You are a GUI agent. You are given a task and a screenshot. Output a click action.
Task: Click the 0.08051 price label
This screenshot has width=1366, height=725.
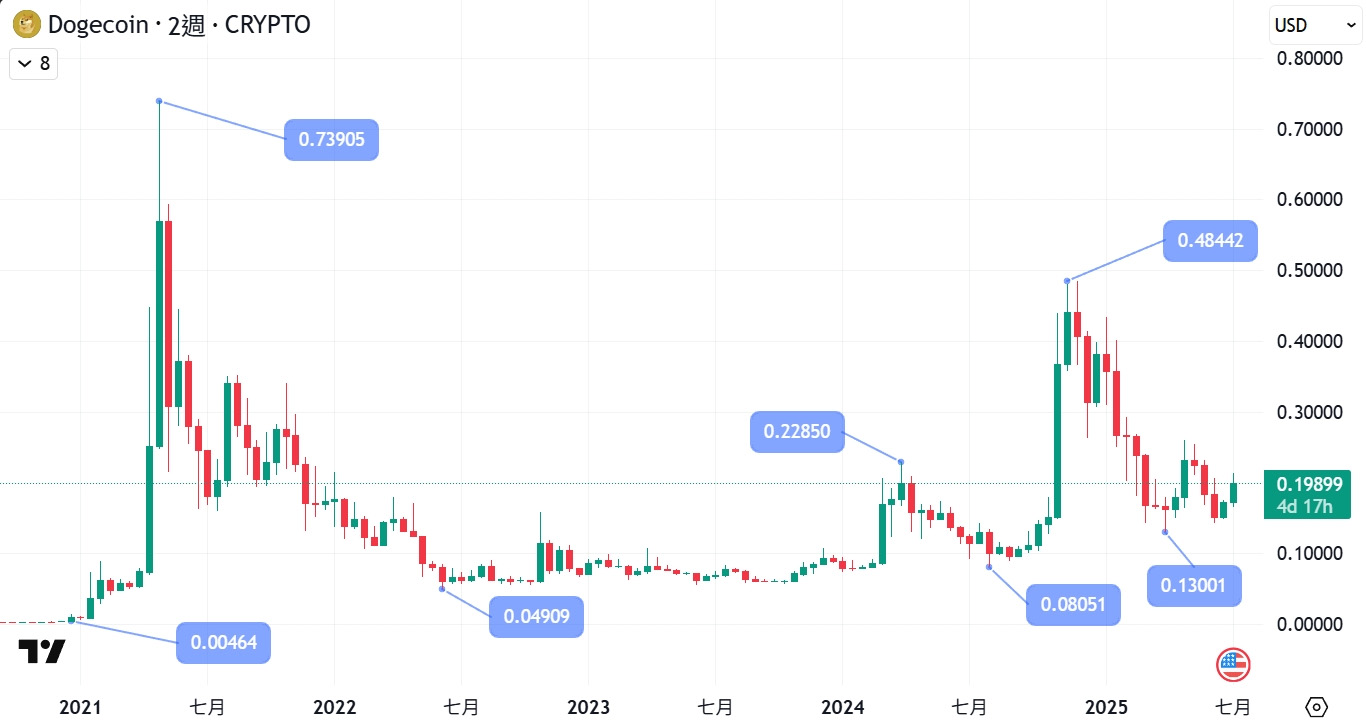1073,605
